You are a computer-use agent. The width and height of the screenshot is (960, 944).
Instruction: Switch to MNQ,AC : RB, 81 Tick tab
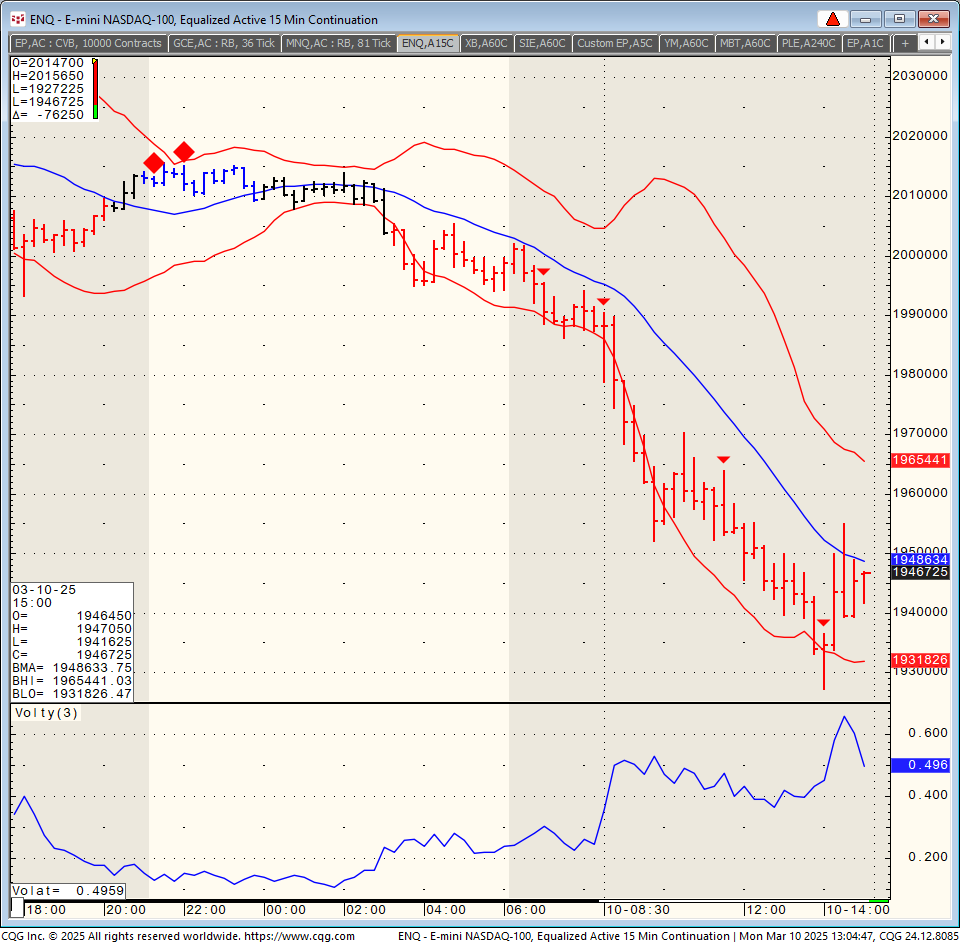338,43
